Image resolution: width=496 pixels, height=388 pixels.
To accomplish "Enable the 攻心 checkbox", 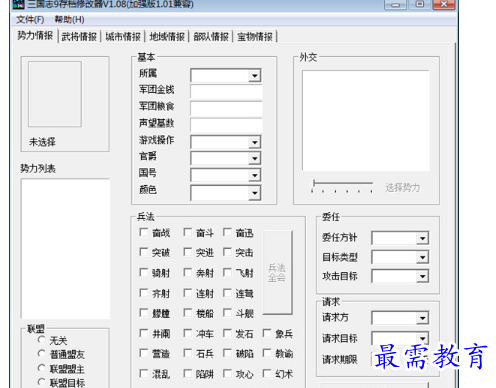I will tap(227, 373).
